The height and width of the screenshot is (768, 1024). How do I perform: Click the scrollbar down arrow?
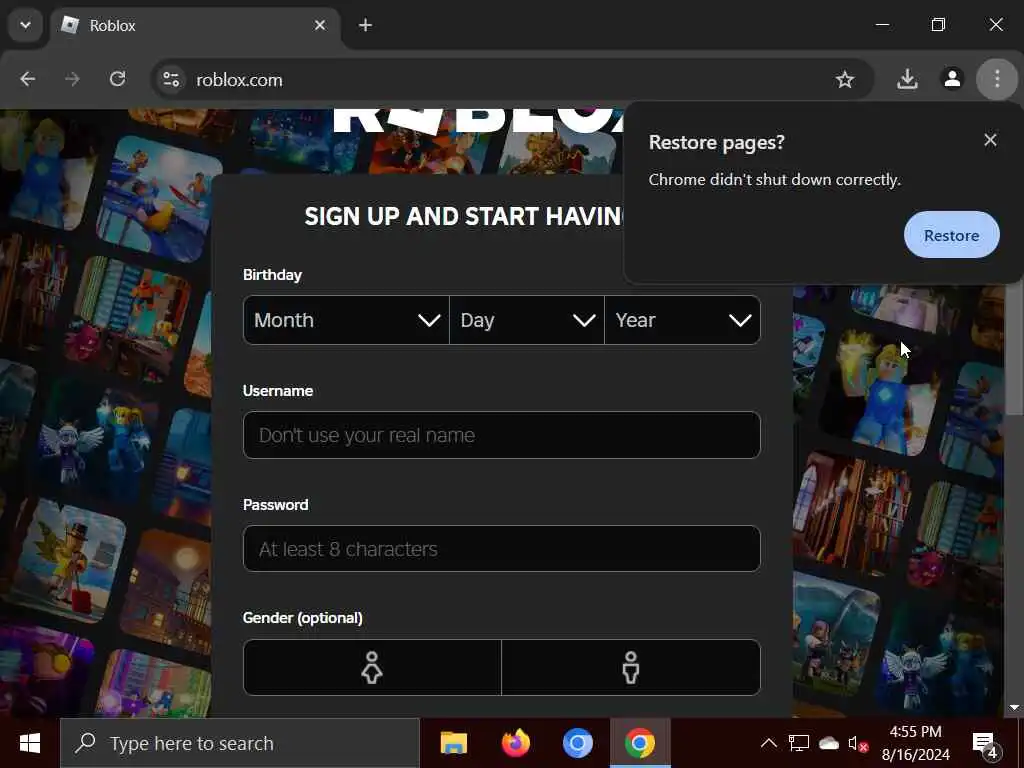coord(1014,708)
